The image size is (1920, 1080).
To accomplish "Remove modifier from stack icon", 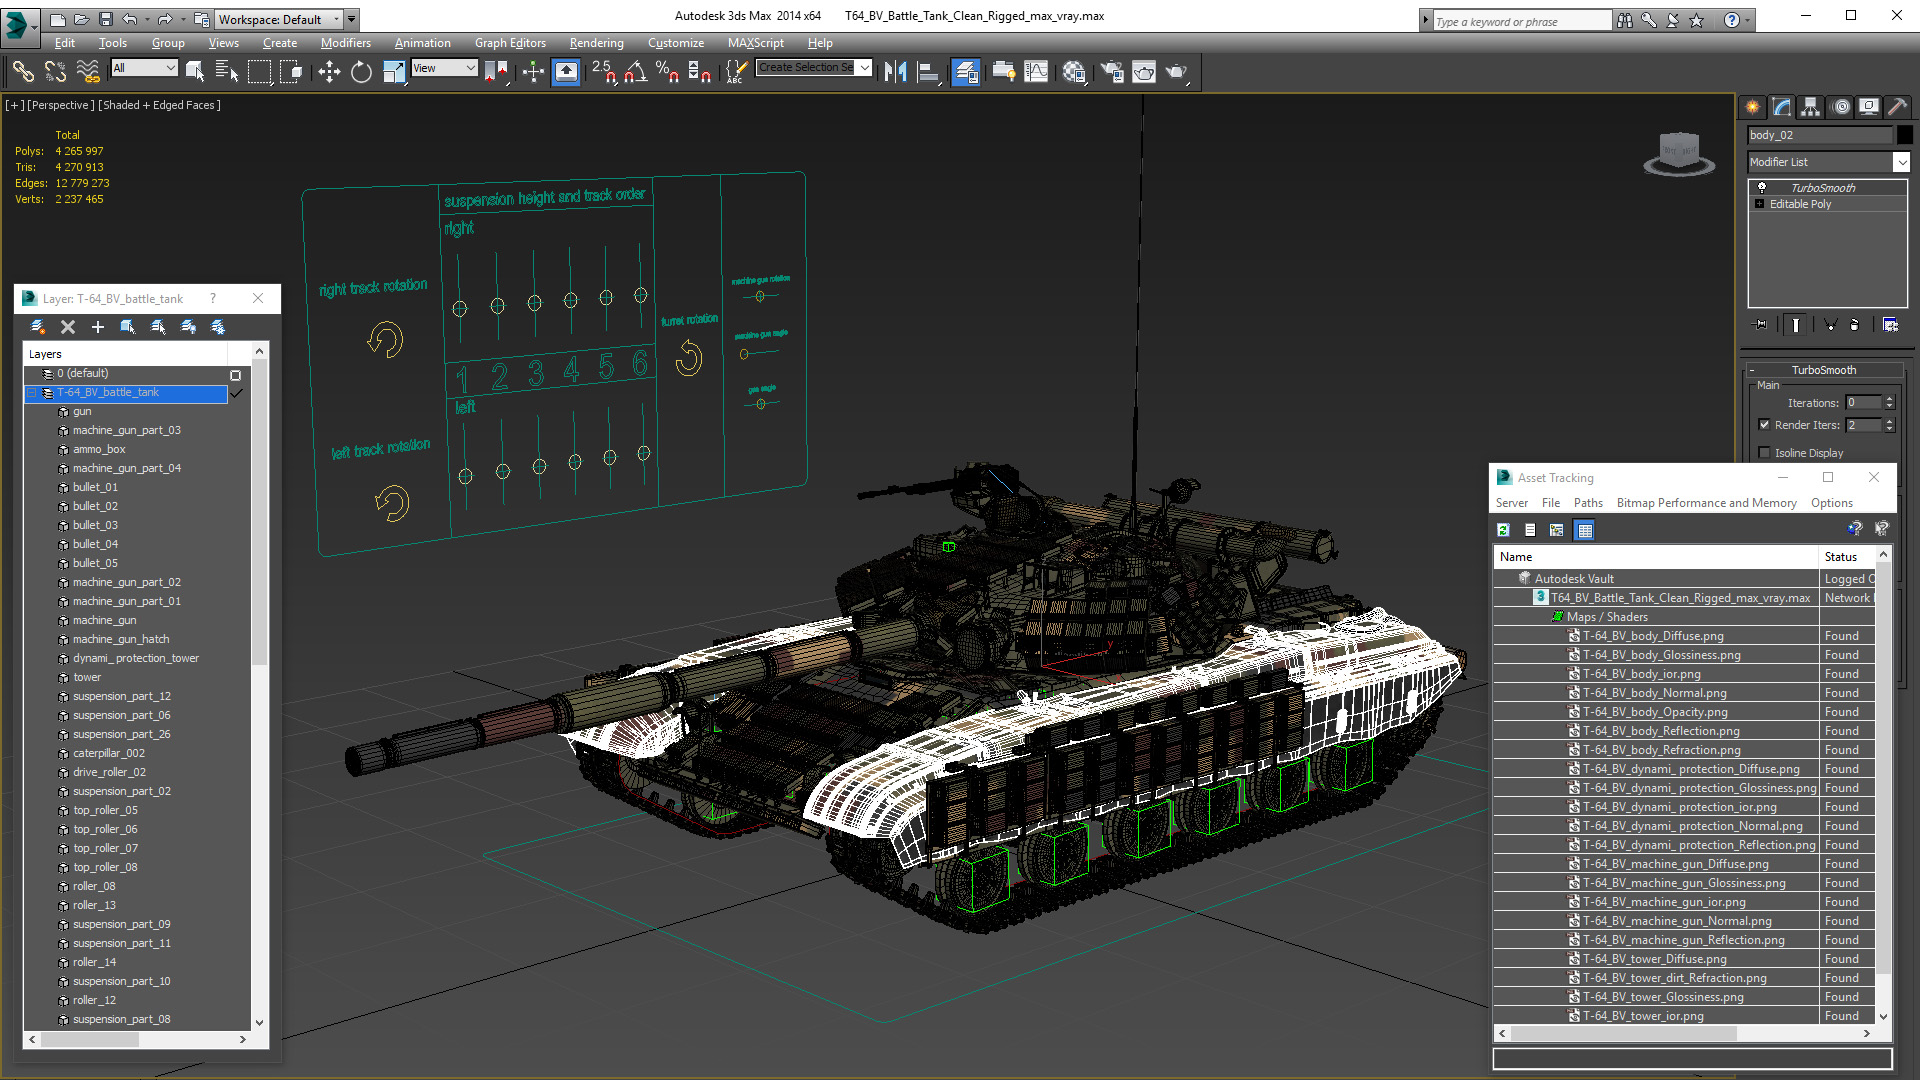I will tap(1855, 325).
